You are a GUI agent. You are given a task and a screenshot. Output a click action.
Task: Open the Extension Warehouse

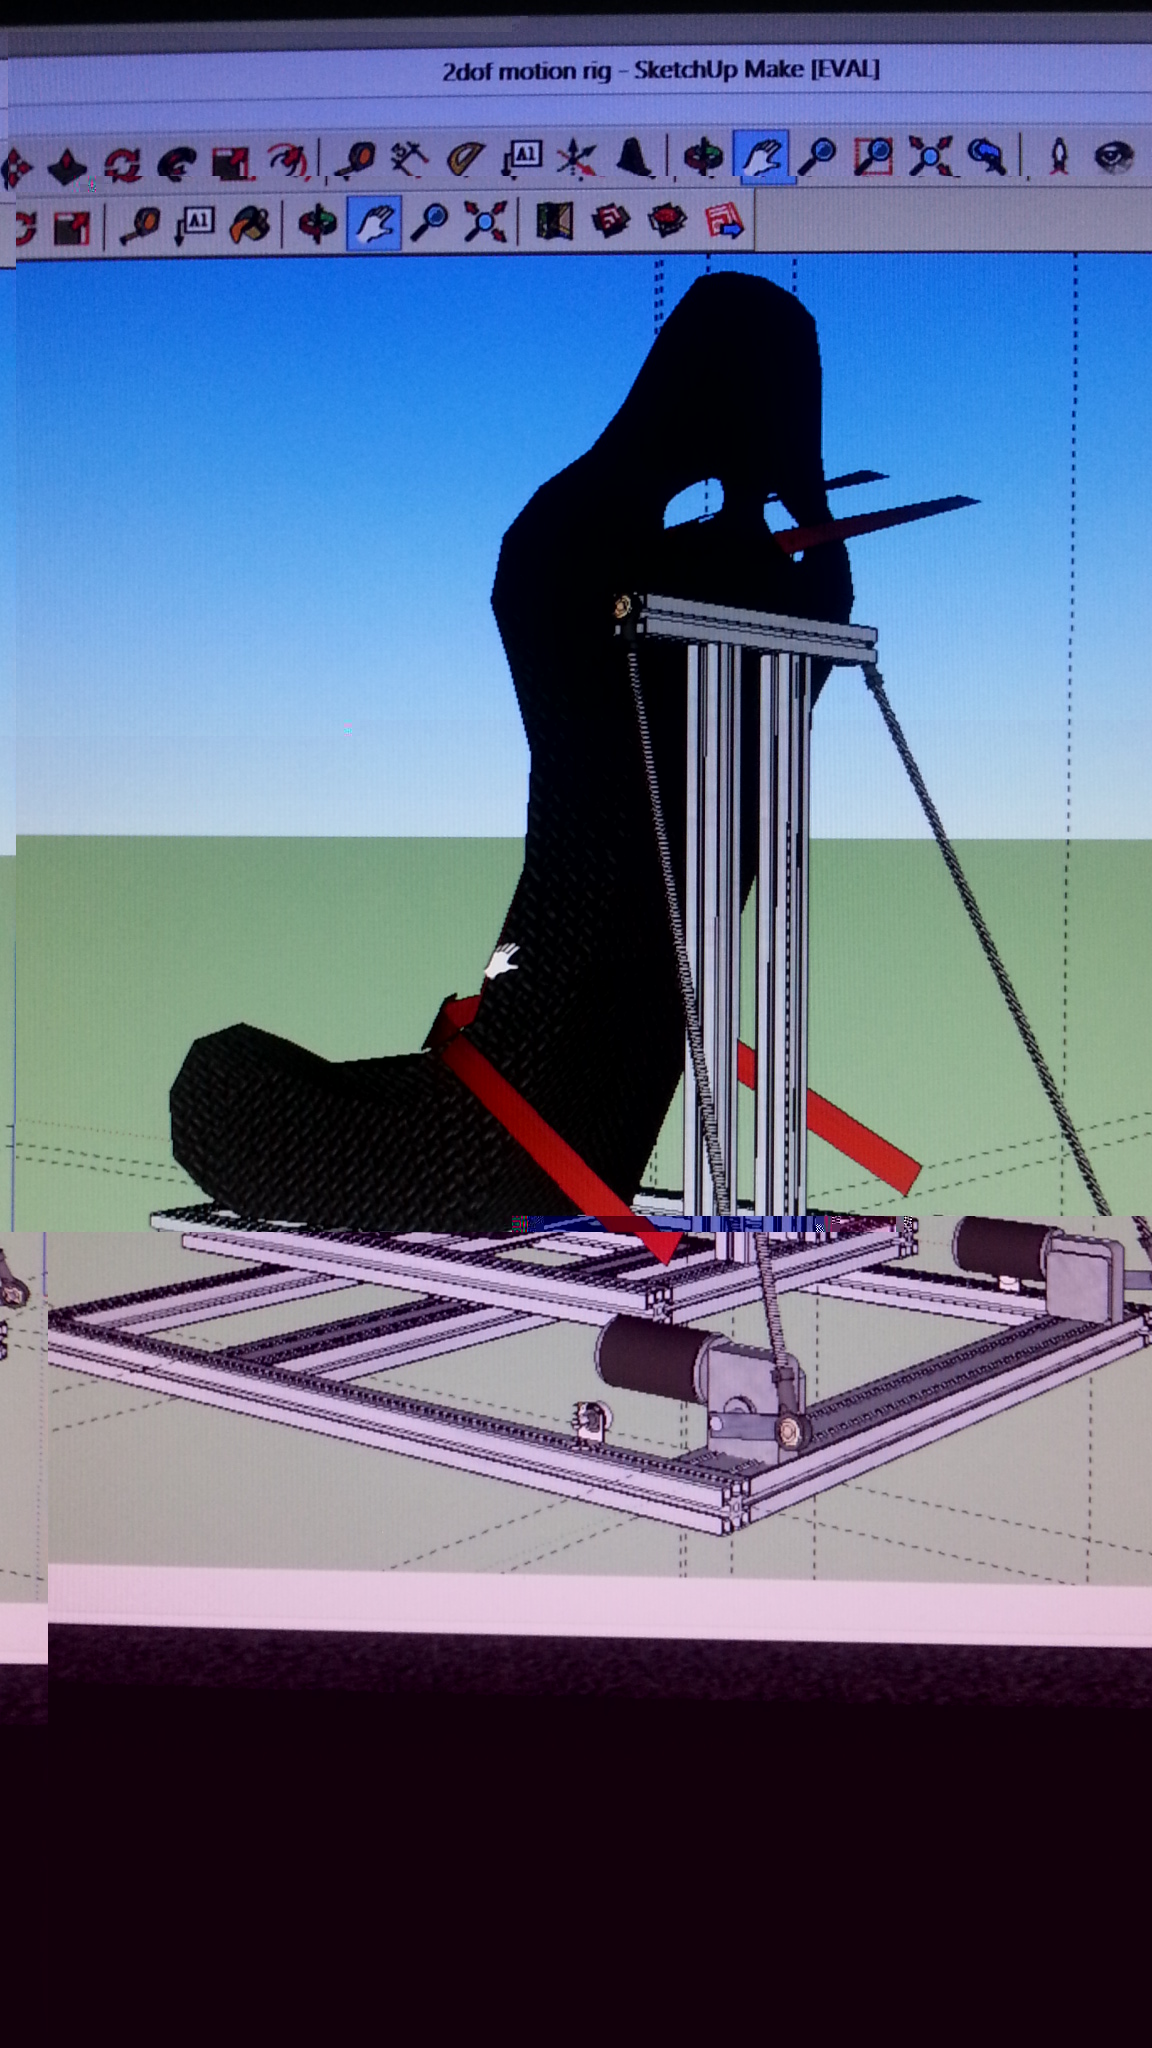coord(667,221)
